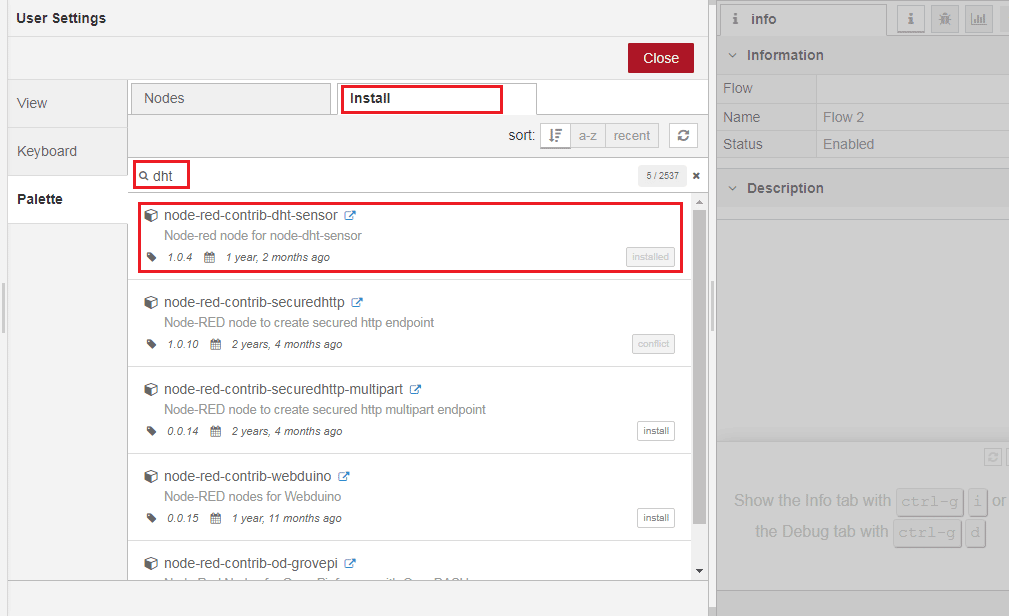Open node-red-contrib-dht-sensor external link
The width and height of the screenshot is (1009, 616).
pyautogui.click(x=350, y=216)
